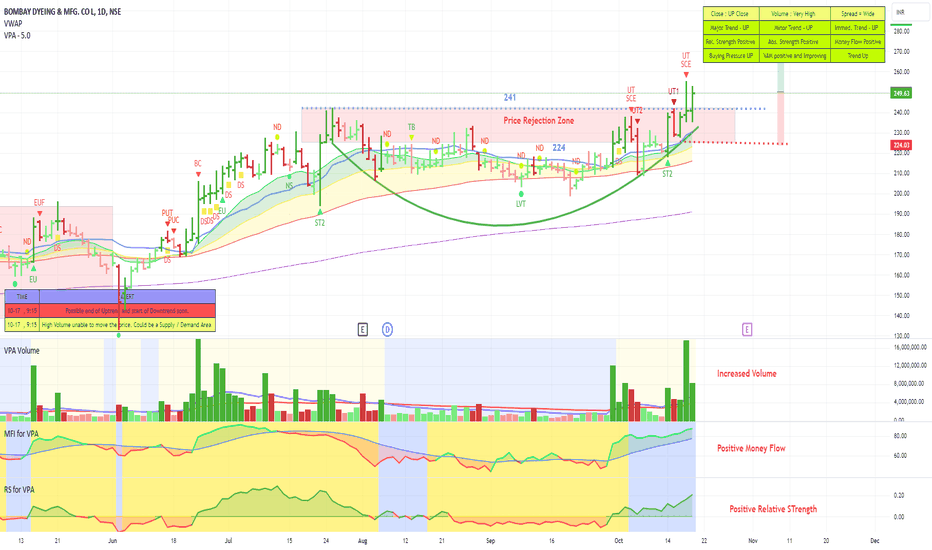Click the TB signal label
The height and width of the screenshot is (550, 932).
coord(411,127)
